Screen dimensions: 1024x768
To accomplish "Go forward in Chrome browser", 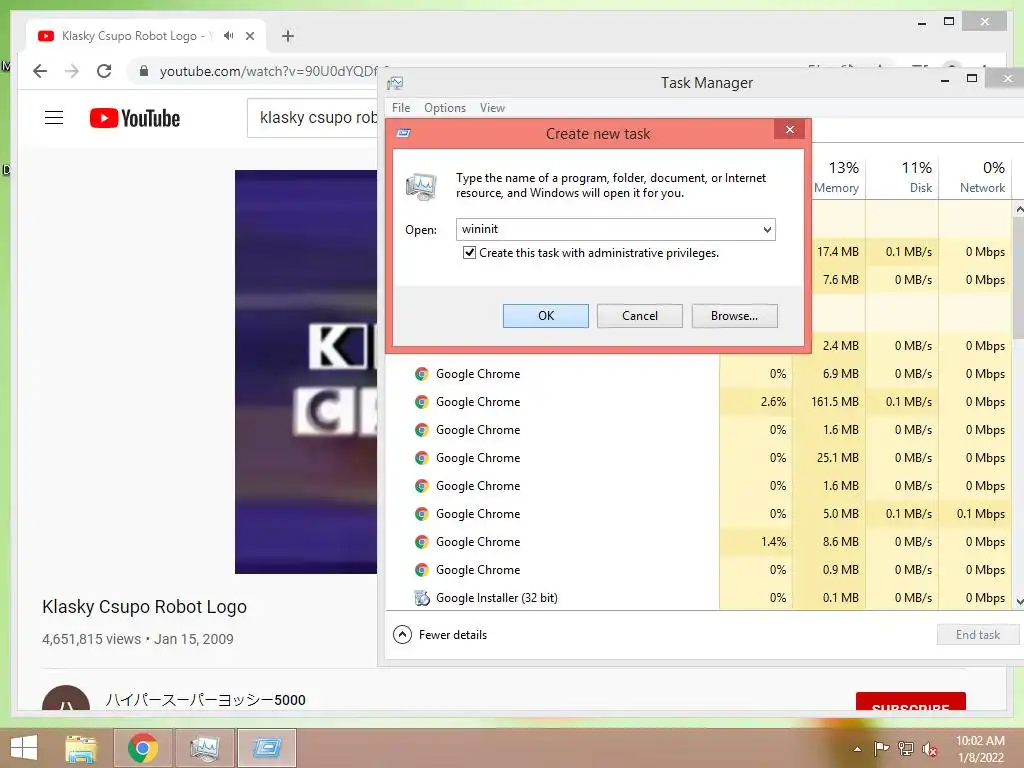I will coord(72,71).
